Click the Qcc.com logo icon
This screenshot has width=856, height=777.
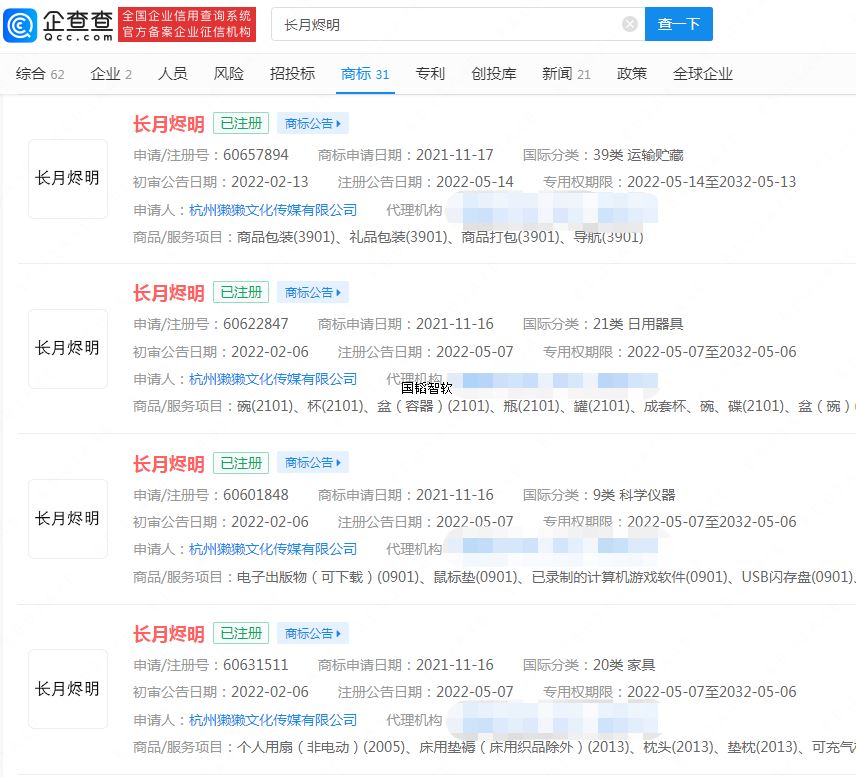tap(20, 25)
